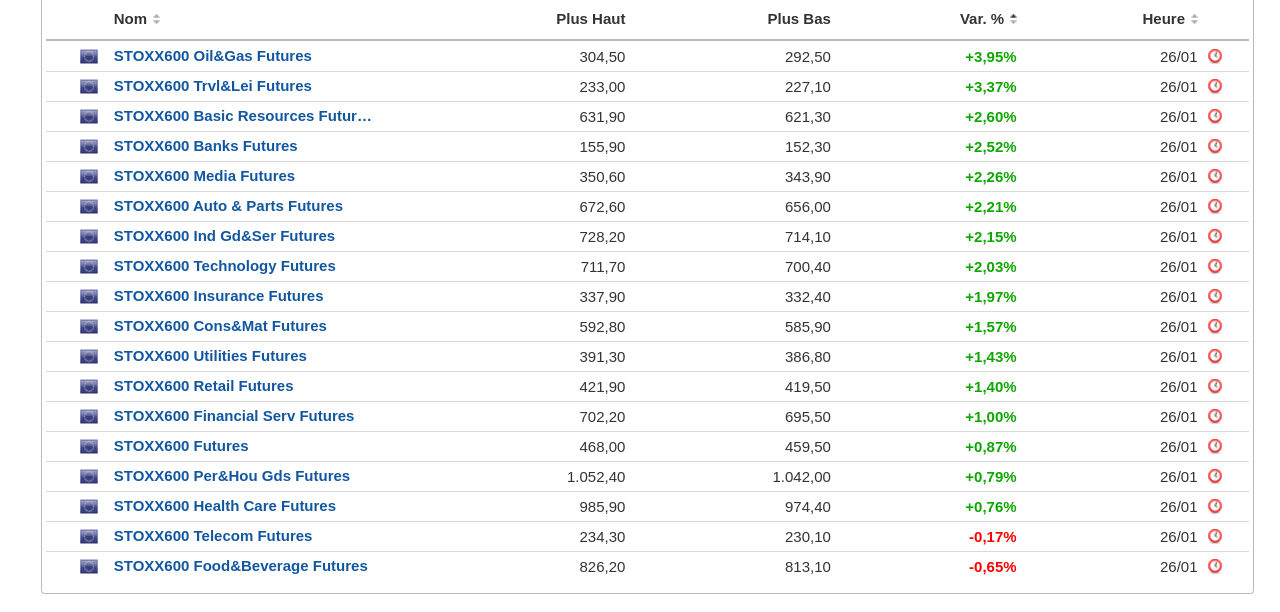Click the flag icon beside STOXX600 Food&Beverage Futures
Screen dimensions: 1280x612
coord(89,567)
